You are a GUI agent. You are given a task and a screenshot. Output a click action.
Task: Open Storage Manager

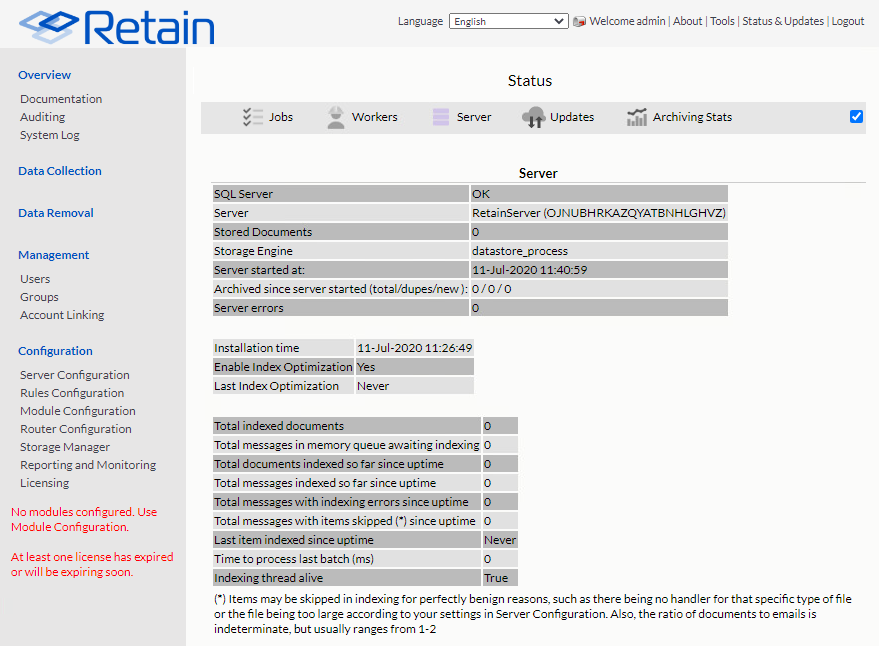tap(65, 447)
